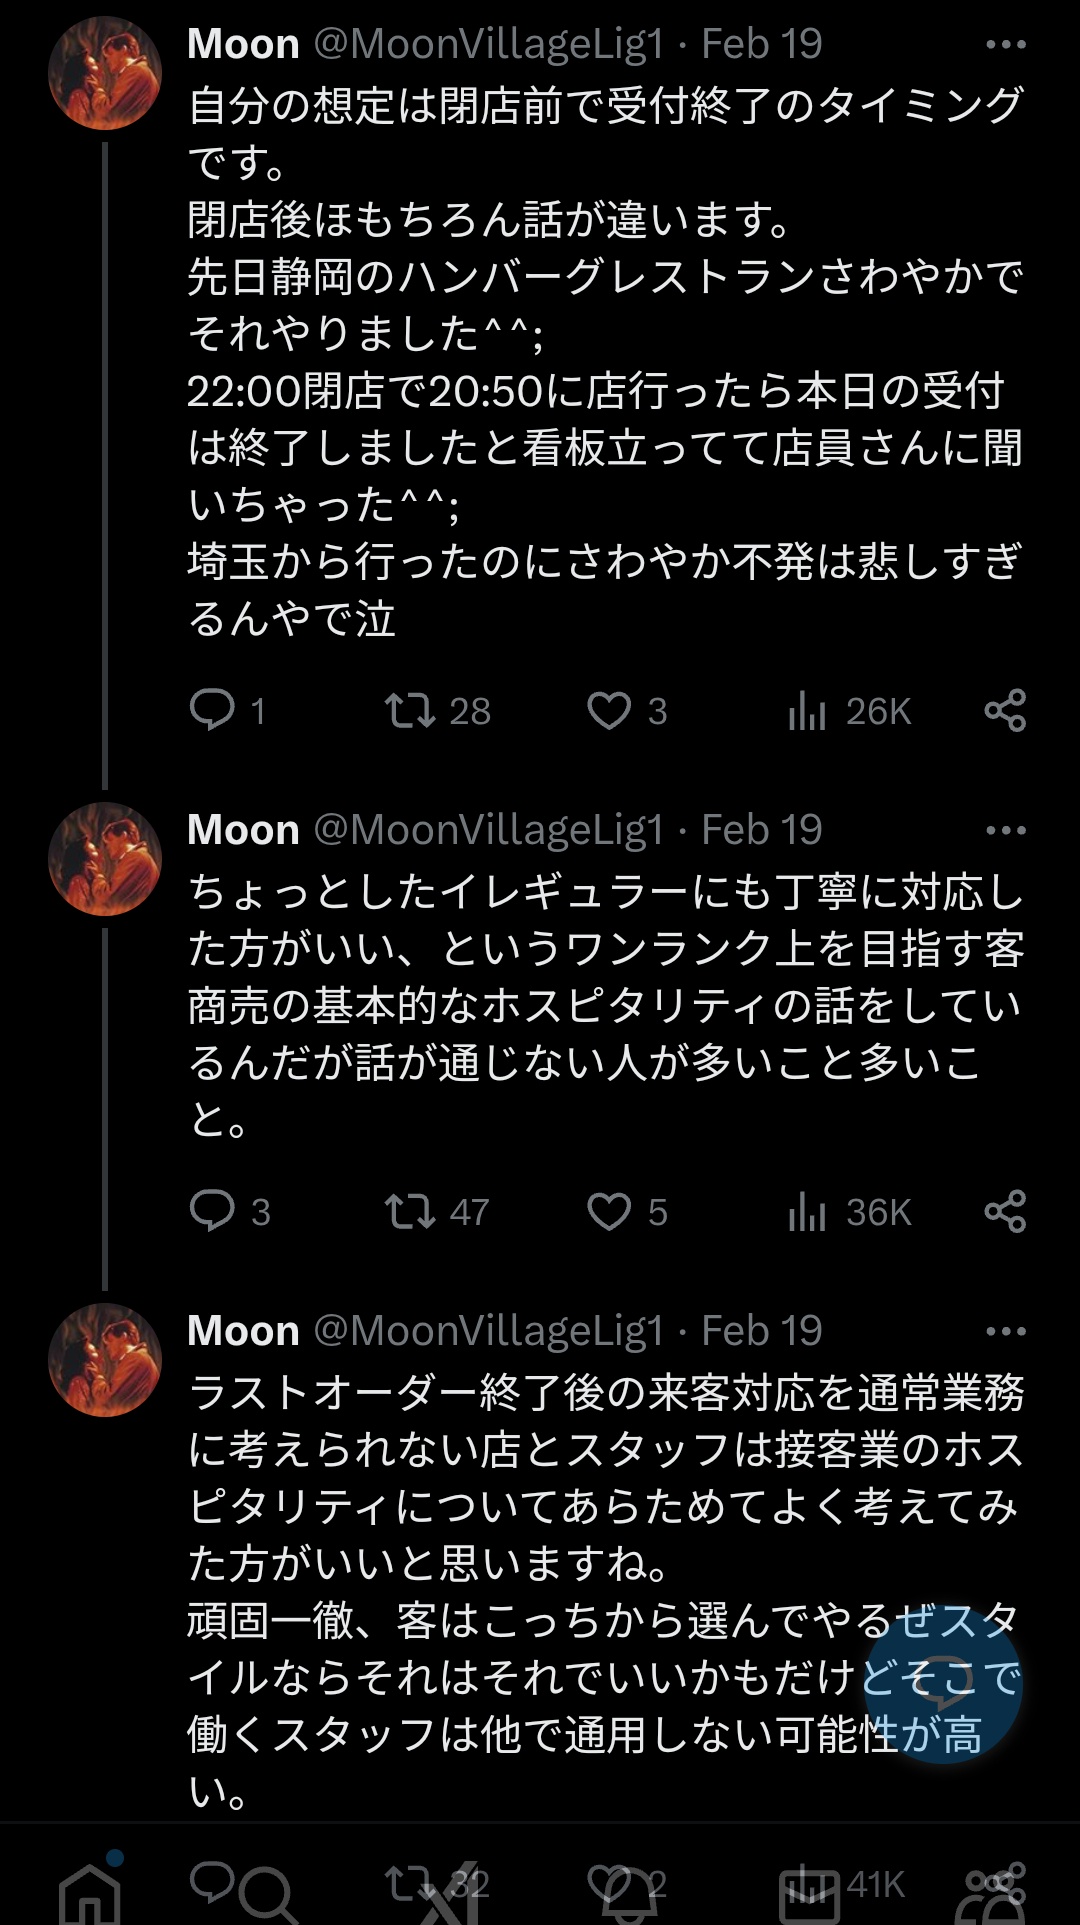1080x1925 pixels.
Task: Repost the tweet with 47 reposts
Action: pyautogui.click(x=410, y=1211)
